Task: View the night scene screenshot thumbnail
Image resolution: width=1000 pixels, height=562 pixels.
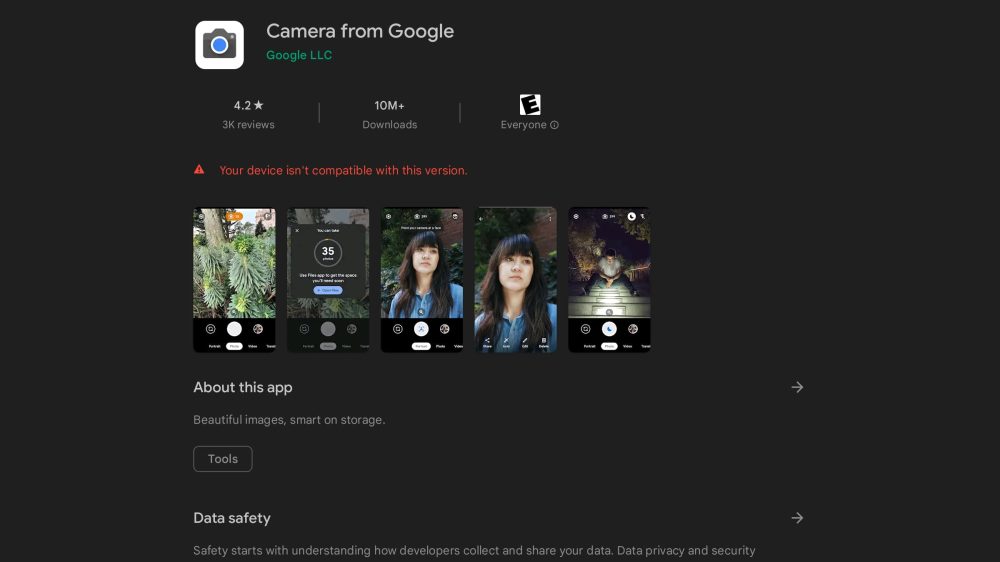Action: 609,280
